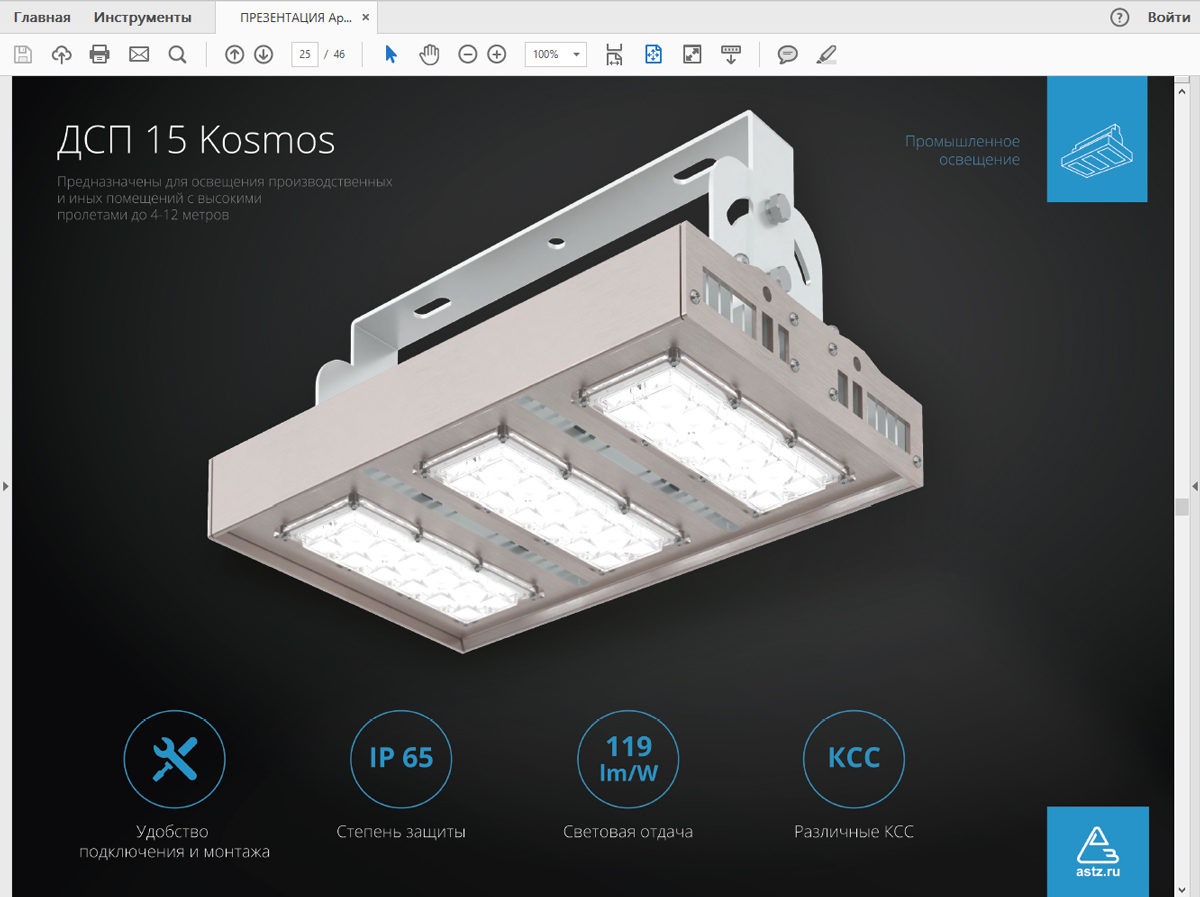Select the Selection arrow tool

pyautogui.click(x=391, y=55)
